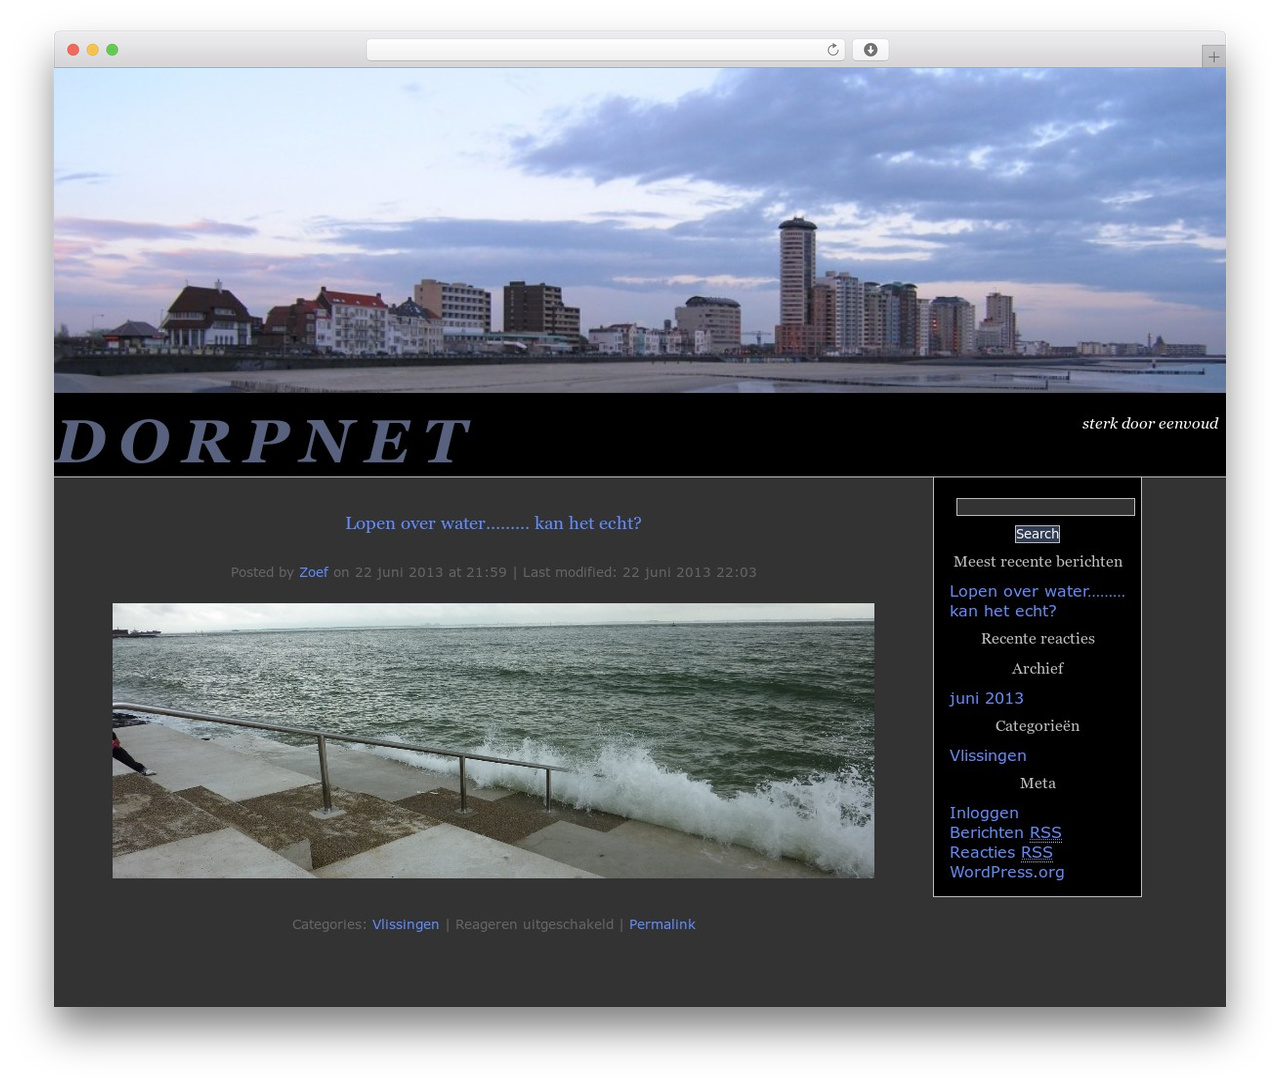Close the browser window with red button
The width and height of the screenshot is (1280, 1084).
point(73,50)
